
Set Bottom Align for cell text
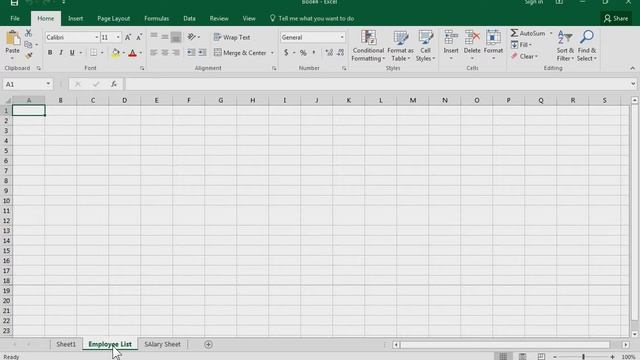pyautogui.click(x=176, y=37)
